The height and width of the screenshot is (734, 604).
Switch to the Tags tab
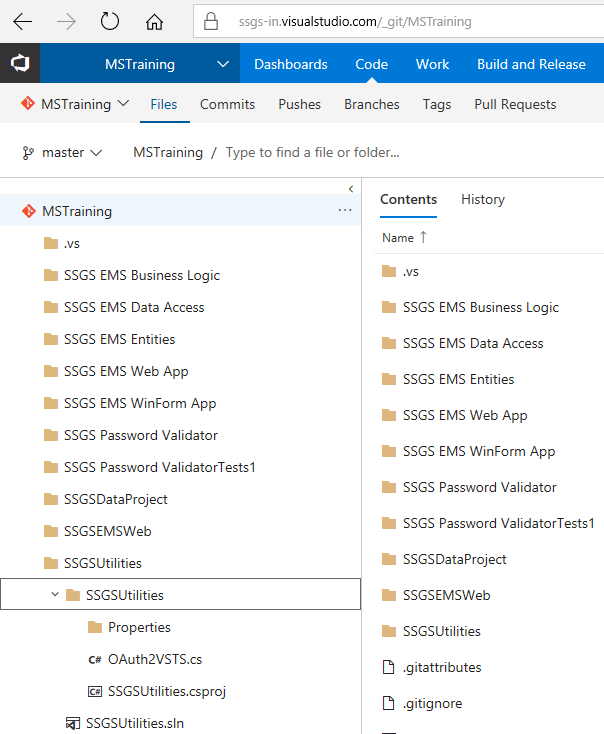click(x=437, y=104)
